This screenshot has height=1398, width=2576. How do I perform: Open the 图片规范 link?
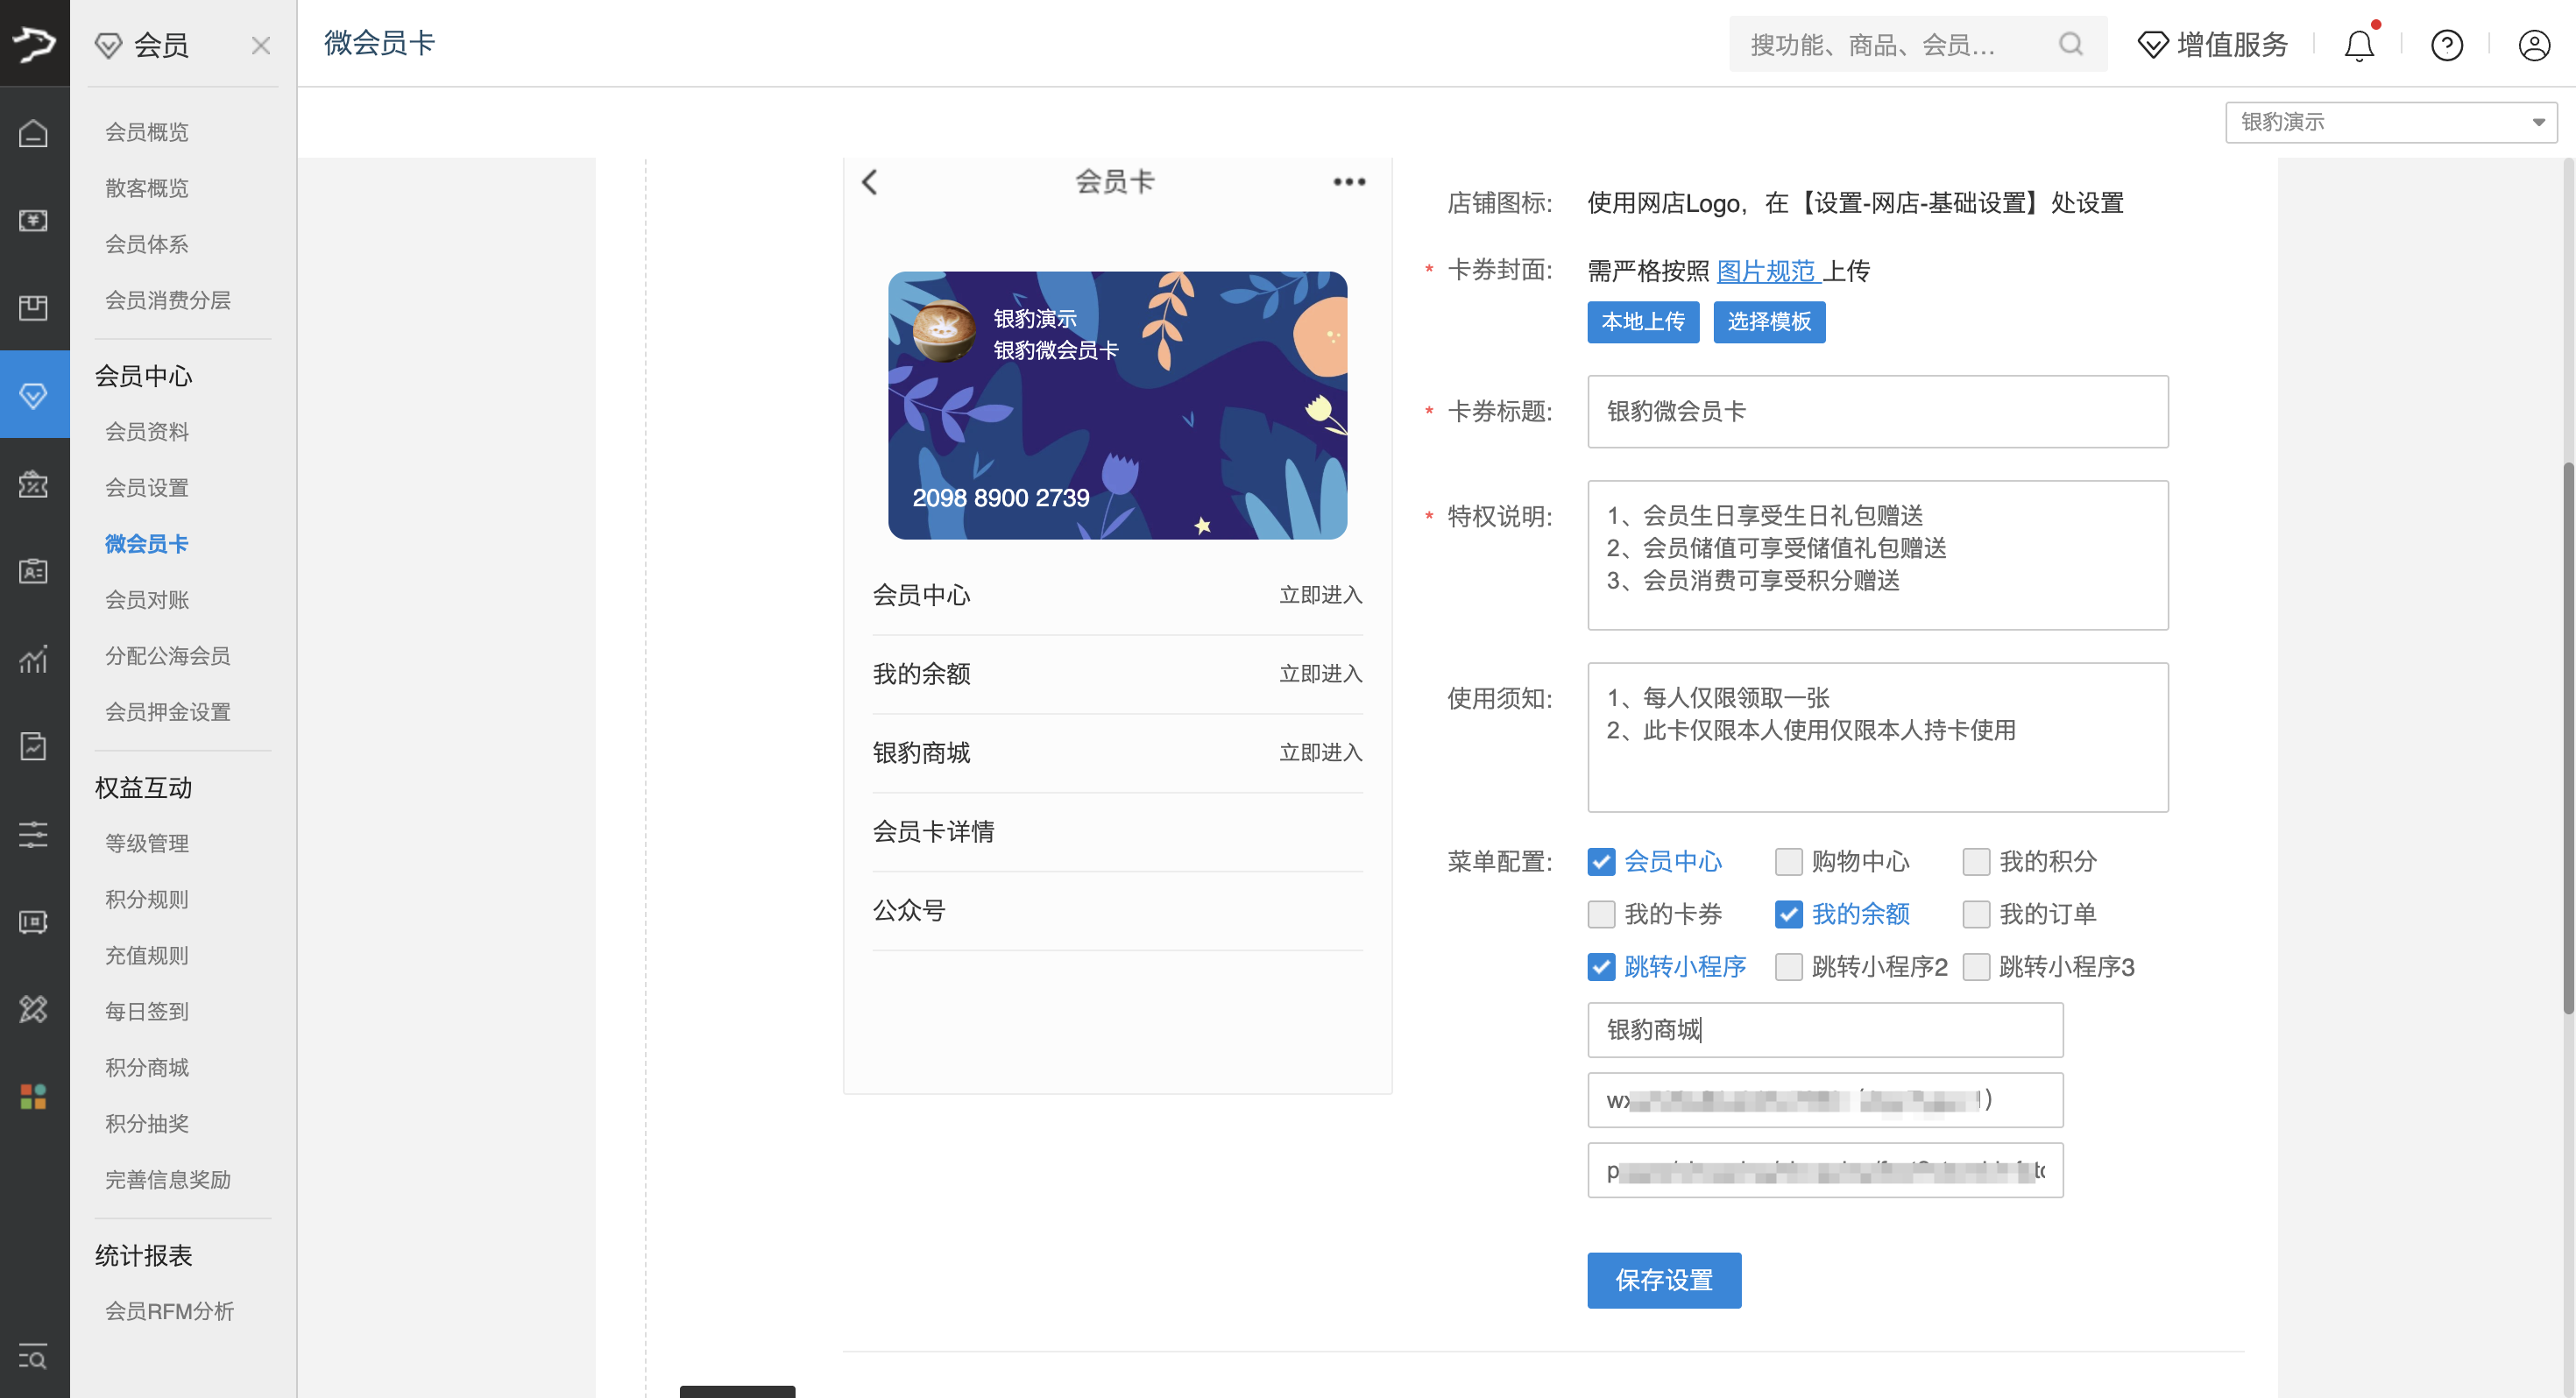pyautogui.click(x=1766, y=271)
